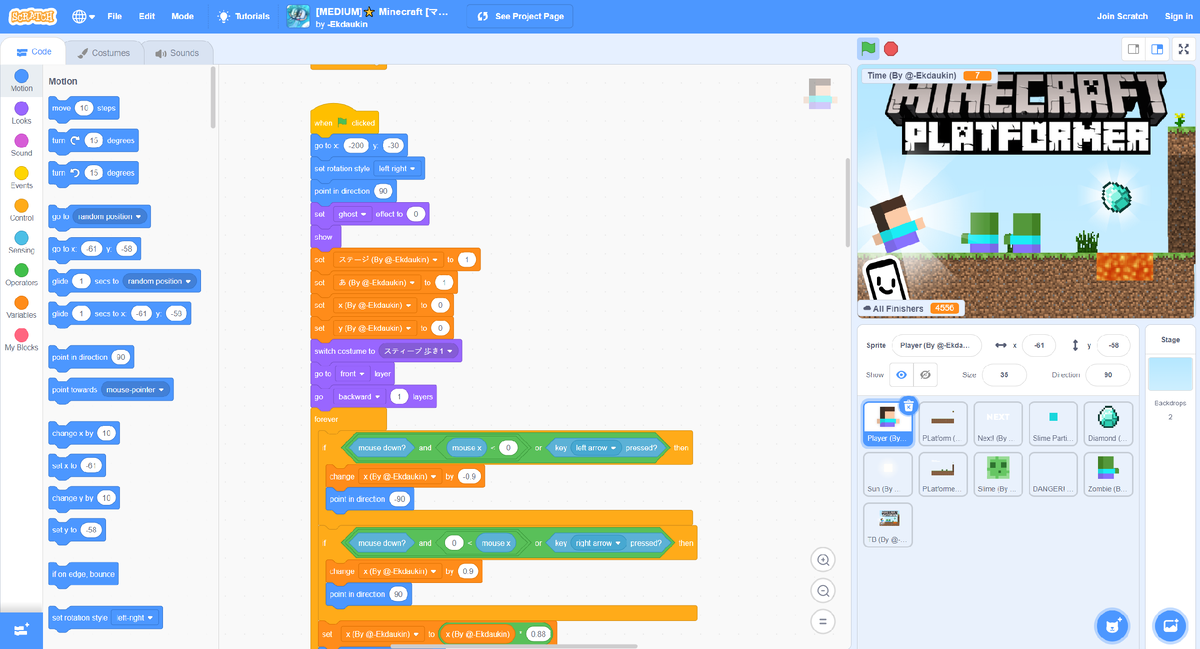This screenshot has height=649, width=1200.
Task: Open the 'left arrow' key dropdown
Action: point(597,448)
